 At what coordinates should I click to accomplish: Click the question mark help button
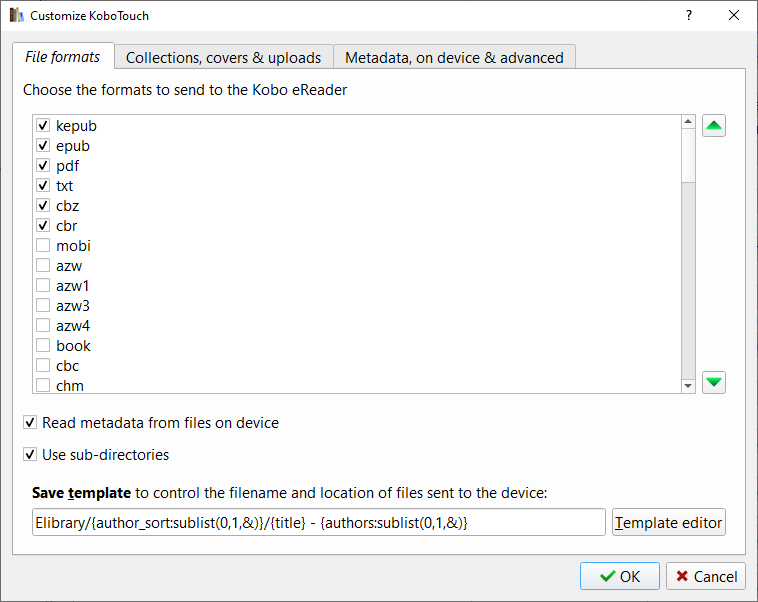(x=688, y=16)
